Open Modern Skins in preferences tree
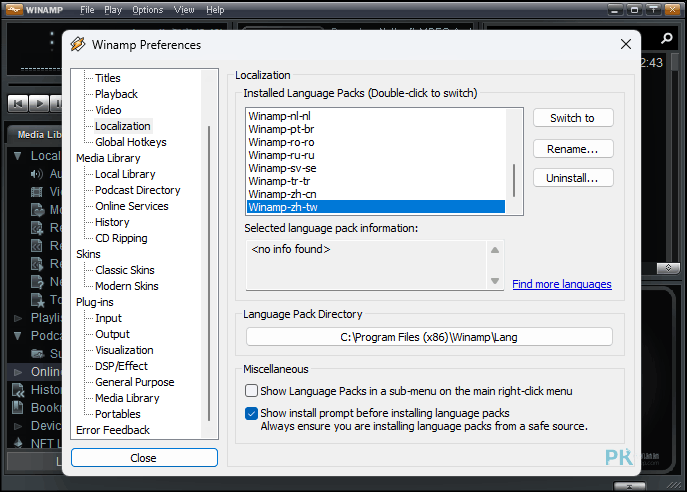The image size is (687, 492). pos(127,286)
